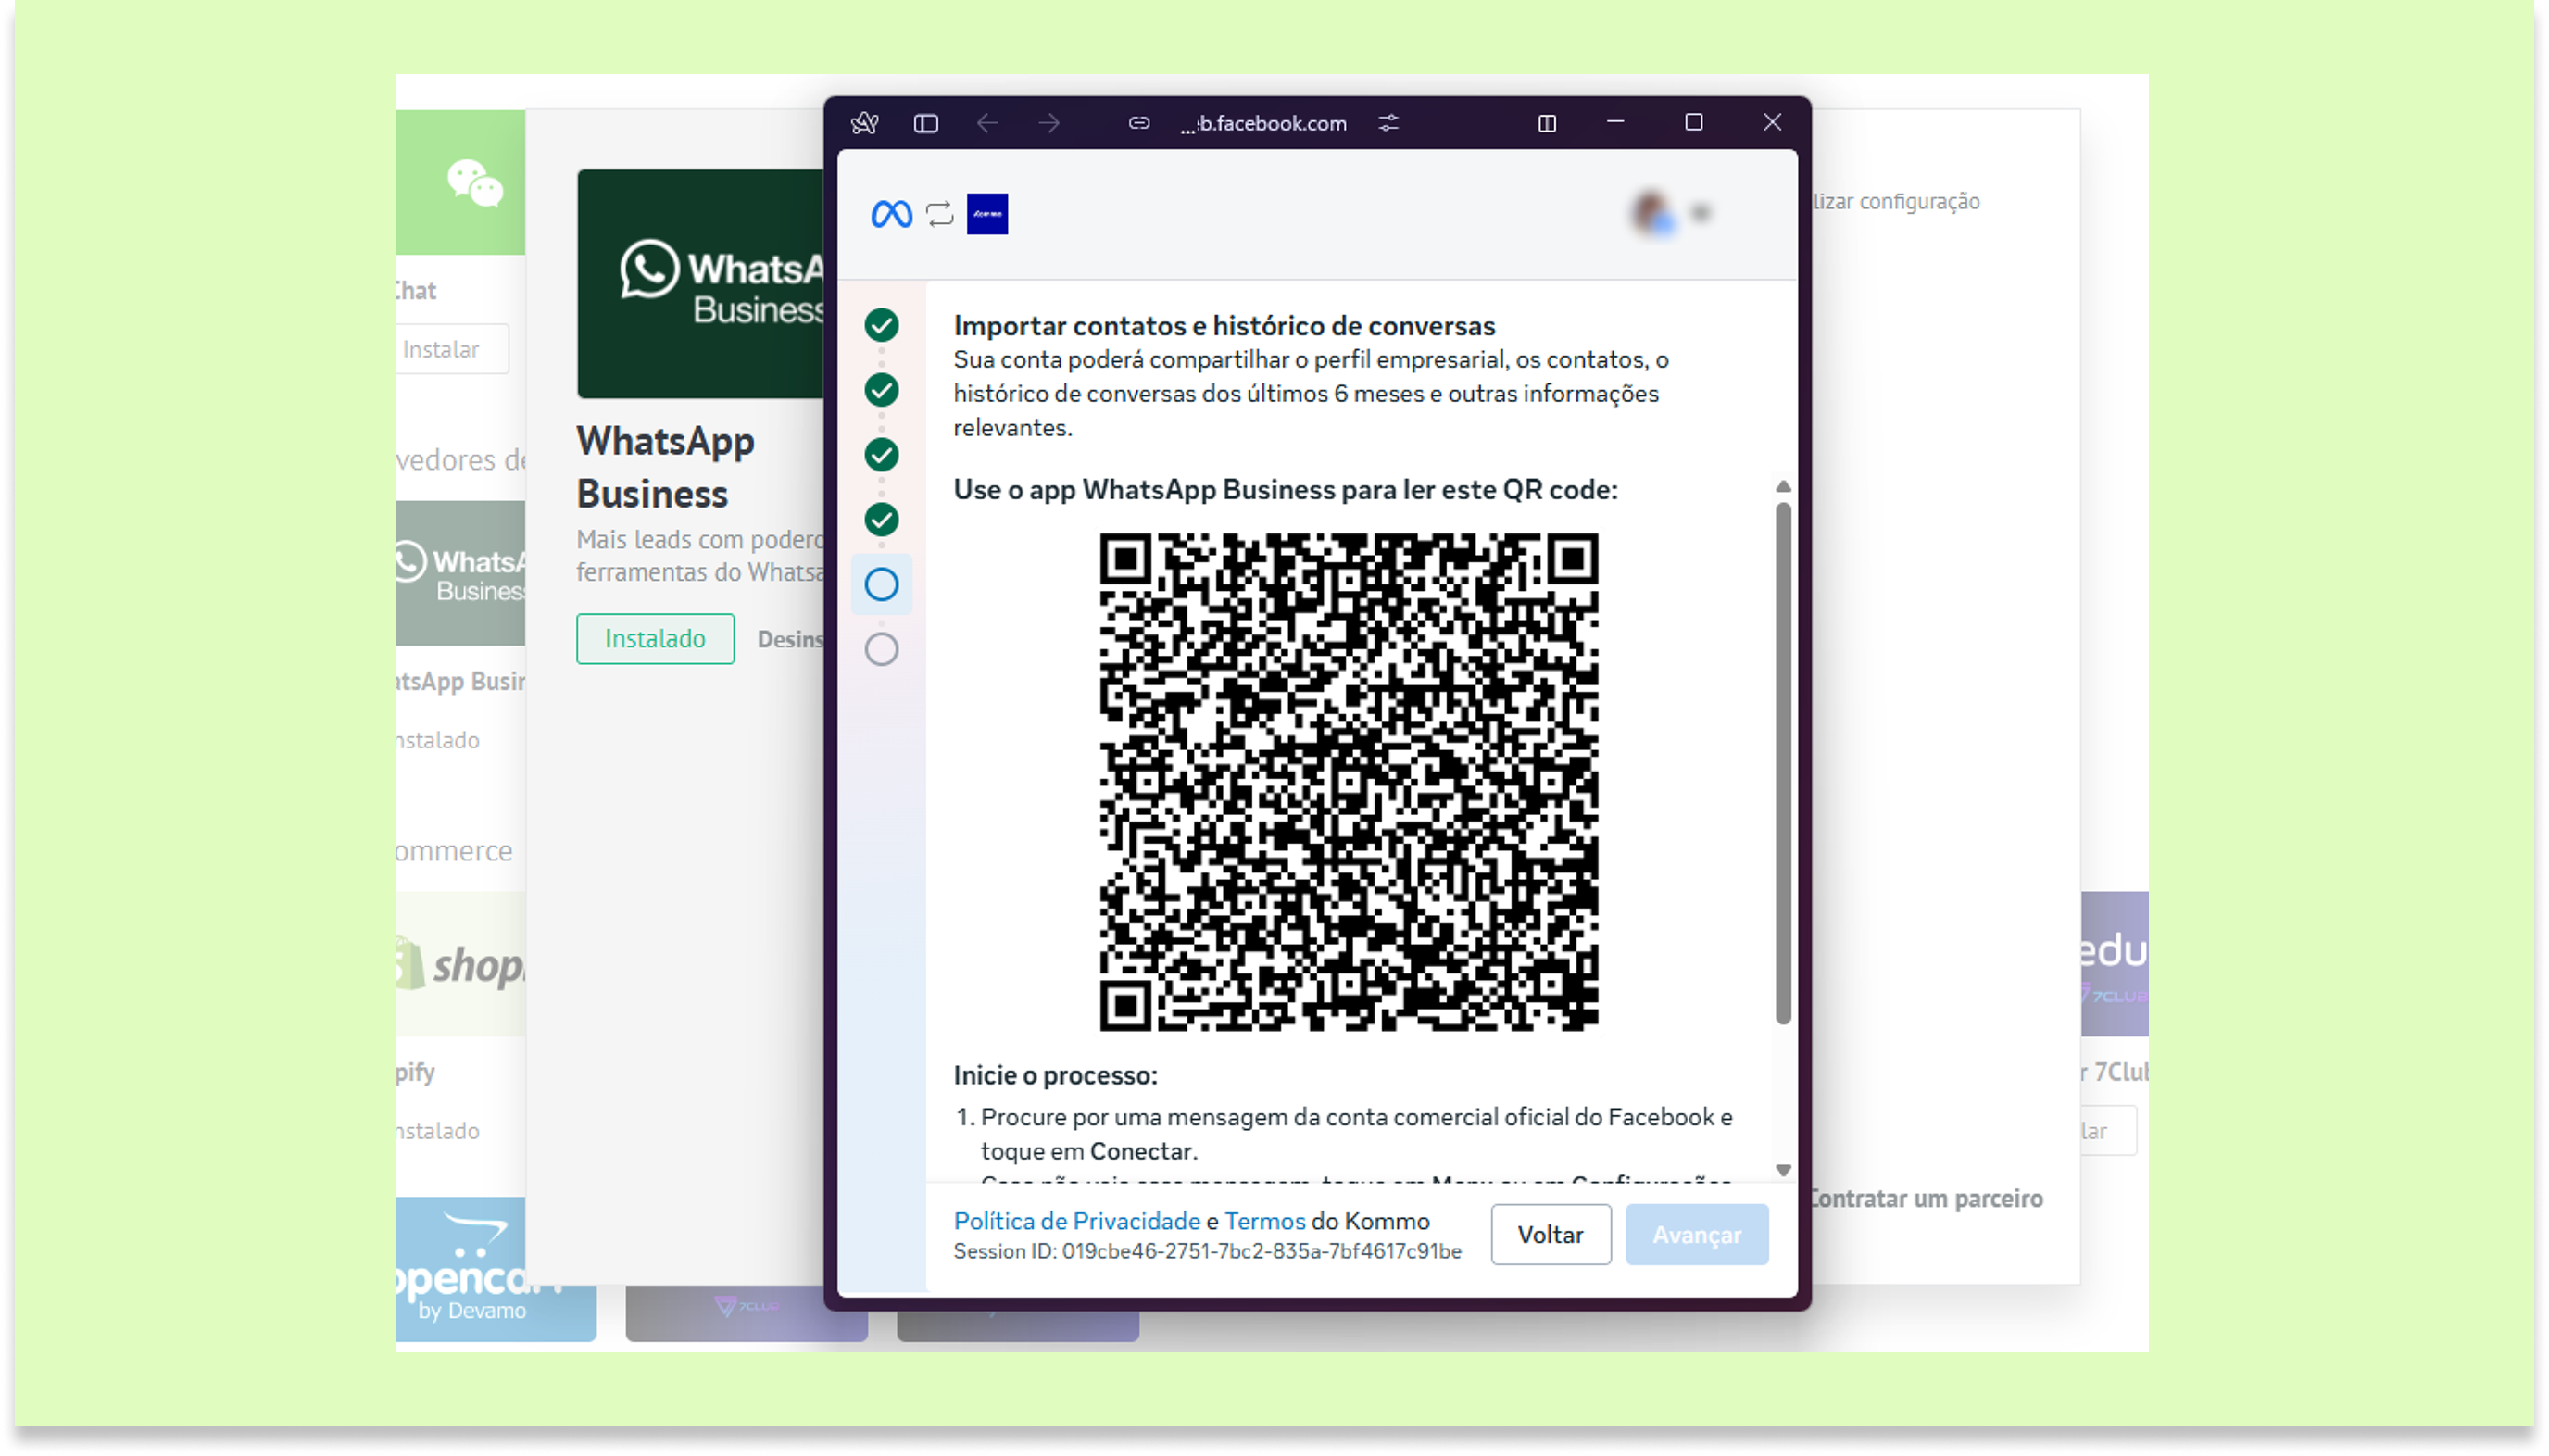Click the fourth completed step checkmark
The image size is (2549, 1456).
(880, 519)
